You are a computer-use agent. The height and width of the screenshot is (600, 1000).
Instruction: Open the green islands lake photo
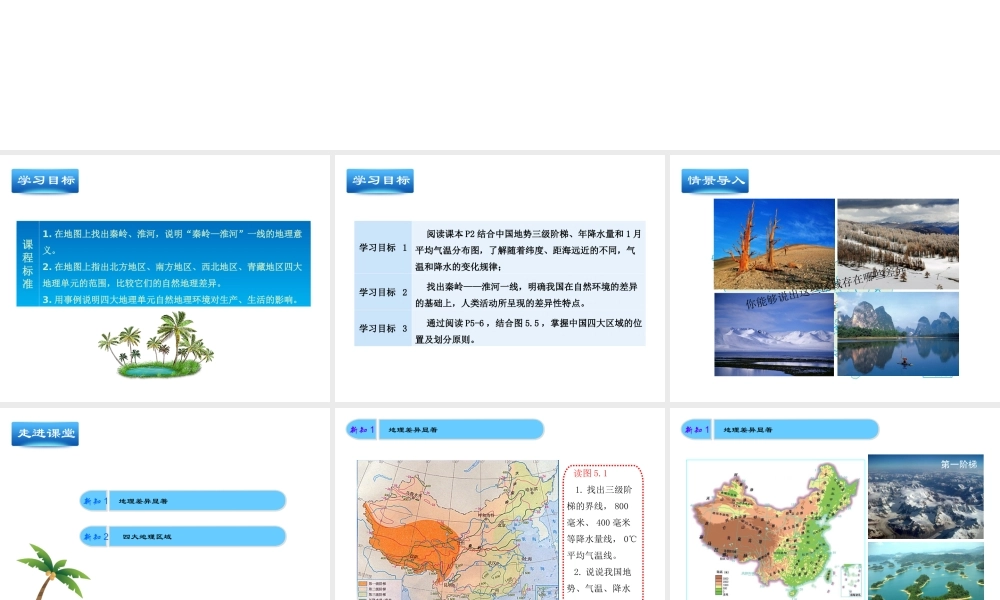tap(925, 571)
